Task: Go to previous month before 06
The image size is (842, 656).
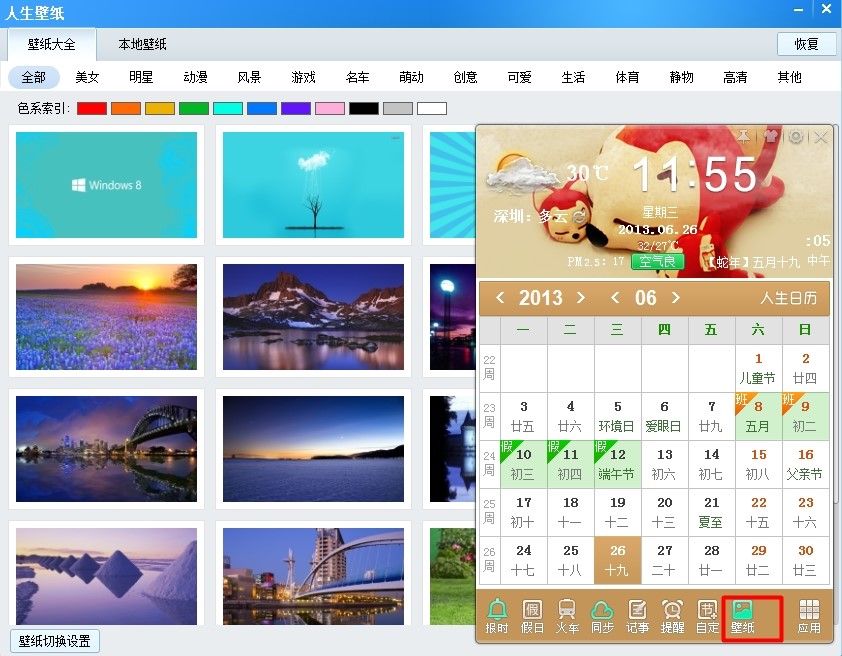Action: (x=615, y=297)
